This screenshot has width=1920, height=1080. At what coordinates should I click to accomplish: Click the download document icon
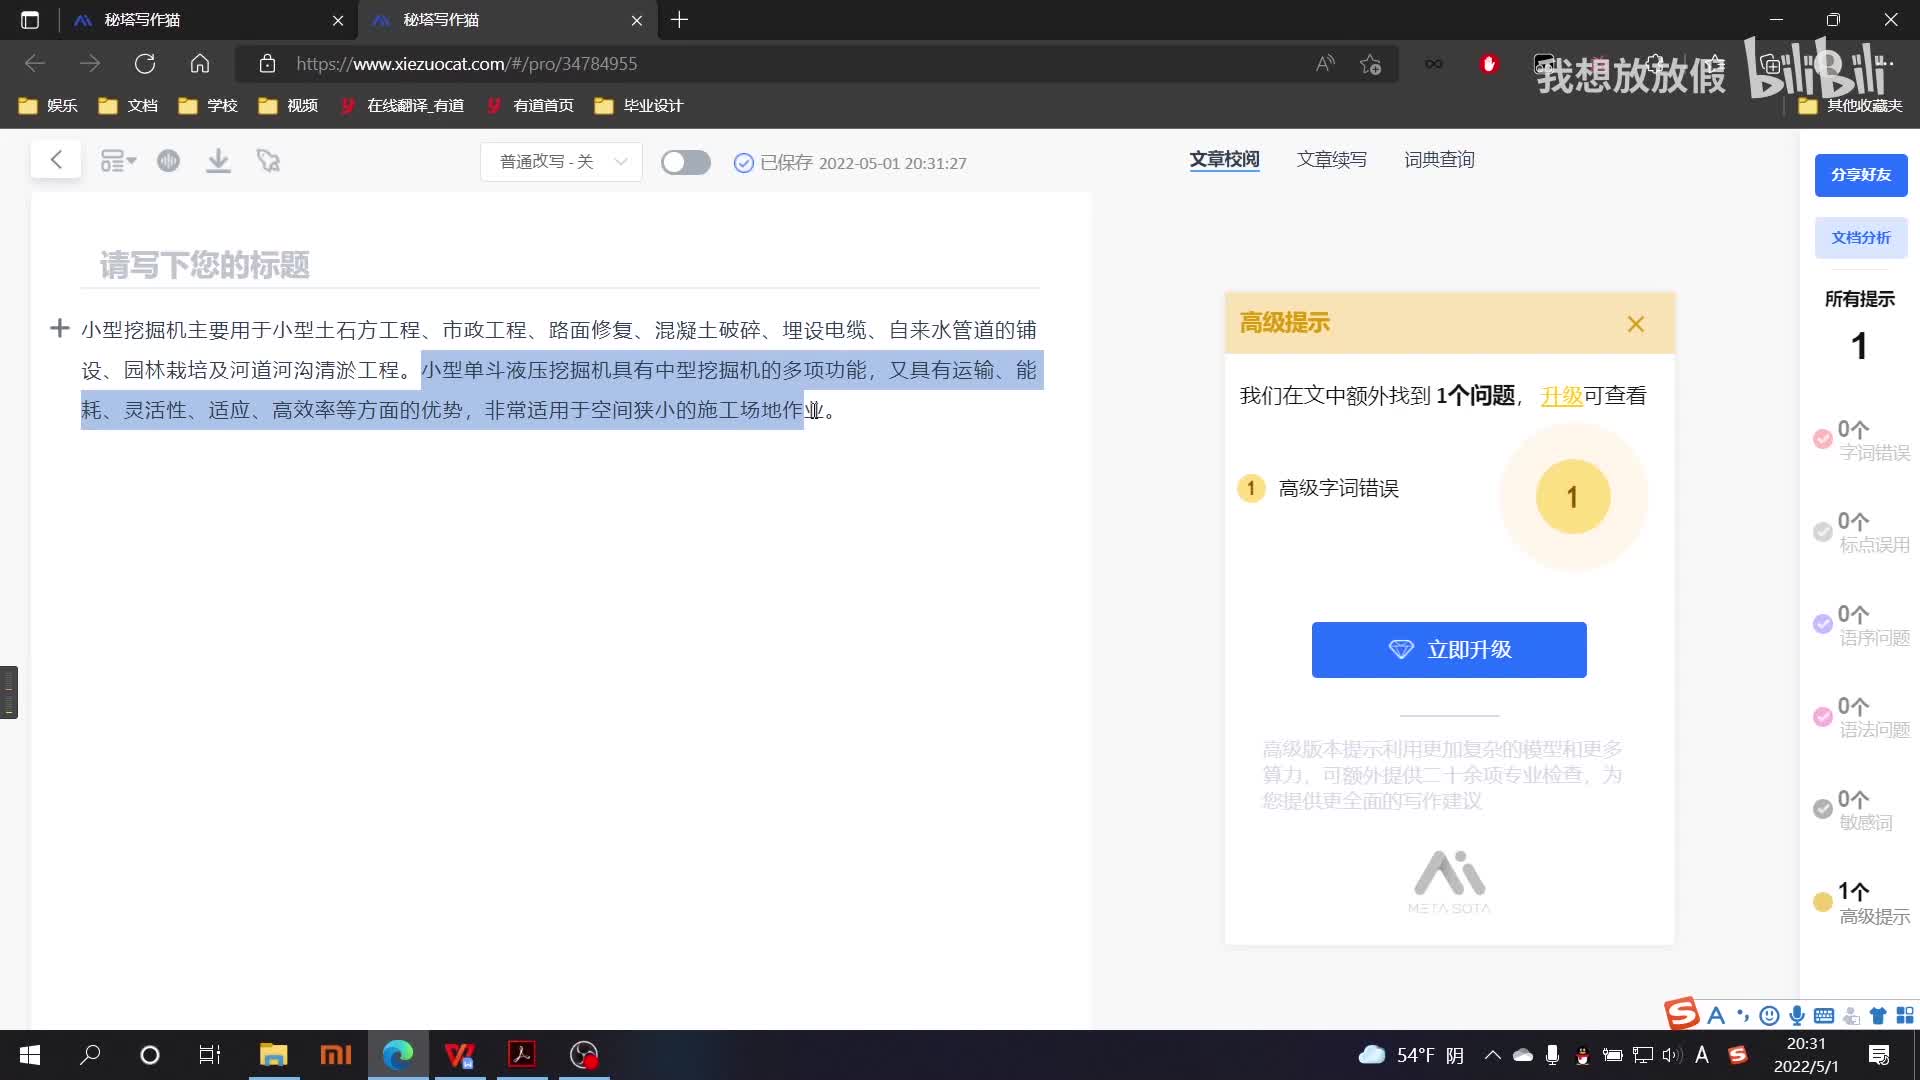(x=218, y=161)
